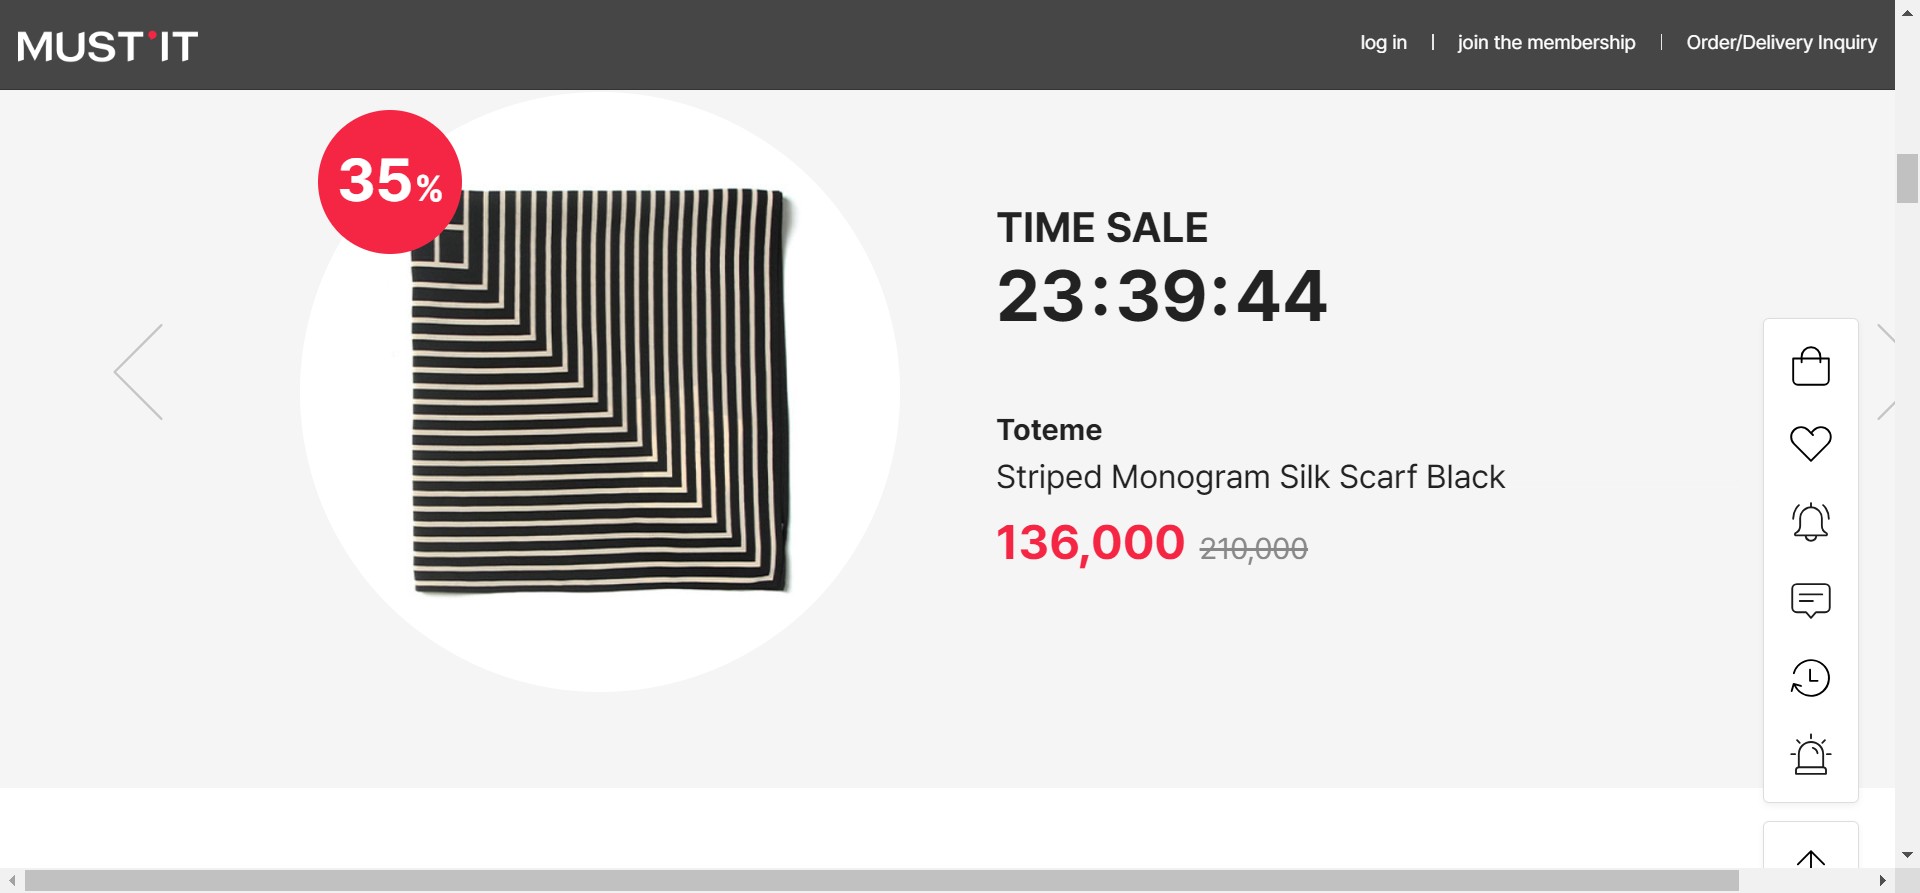
Task: Click the Striped Monogram Silk Scarf Black title
Action: [1250, 477]
